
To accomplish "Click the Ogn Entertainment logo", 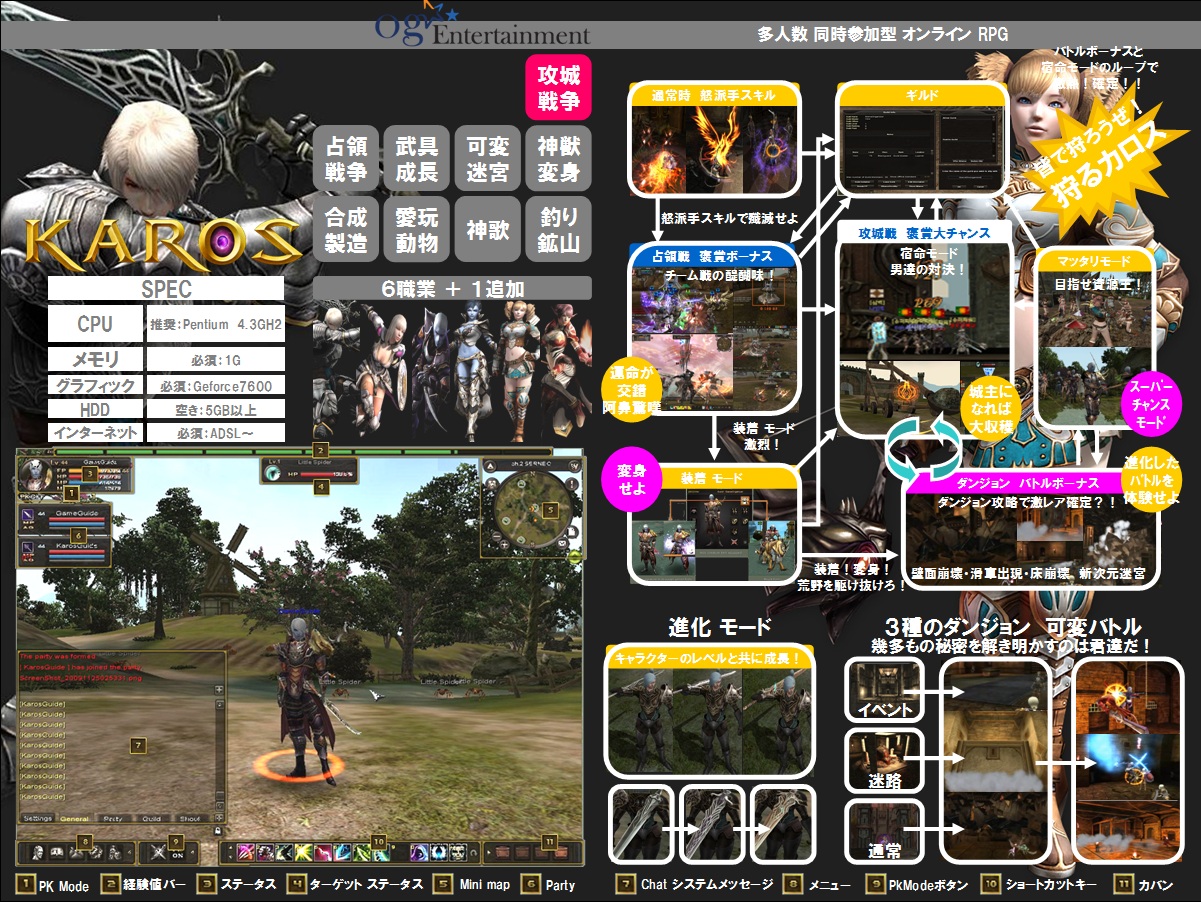I will tap(482, 27).
